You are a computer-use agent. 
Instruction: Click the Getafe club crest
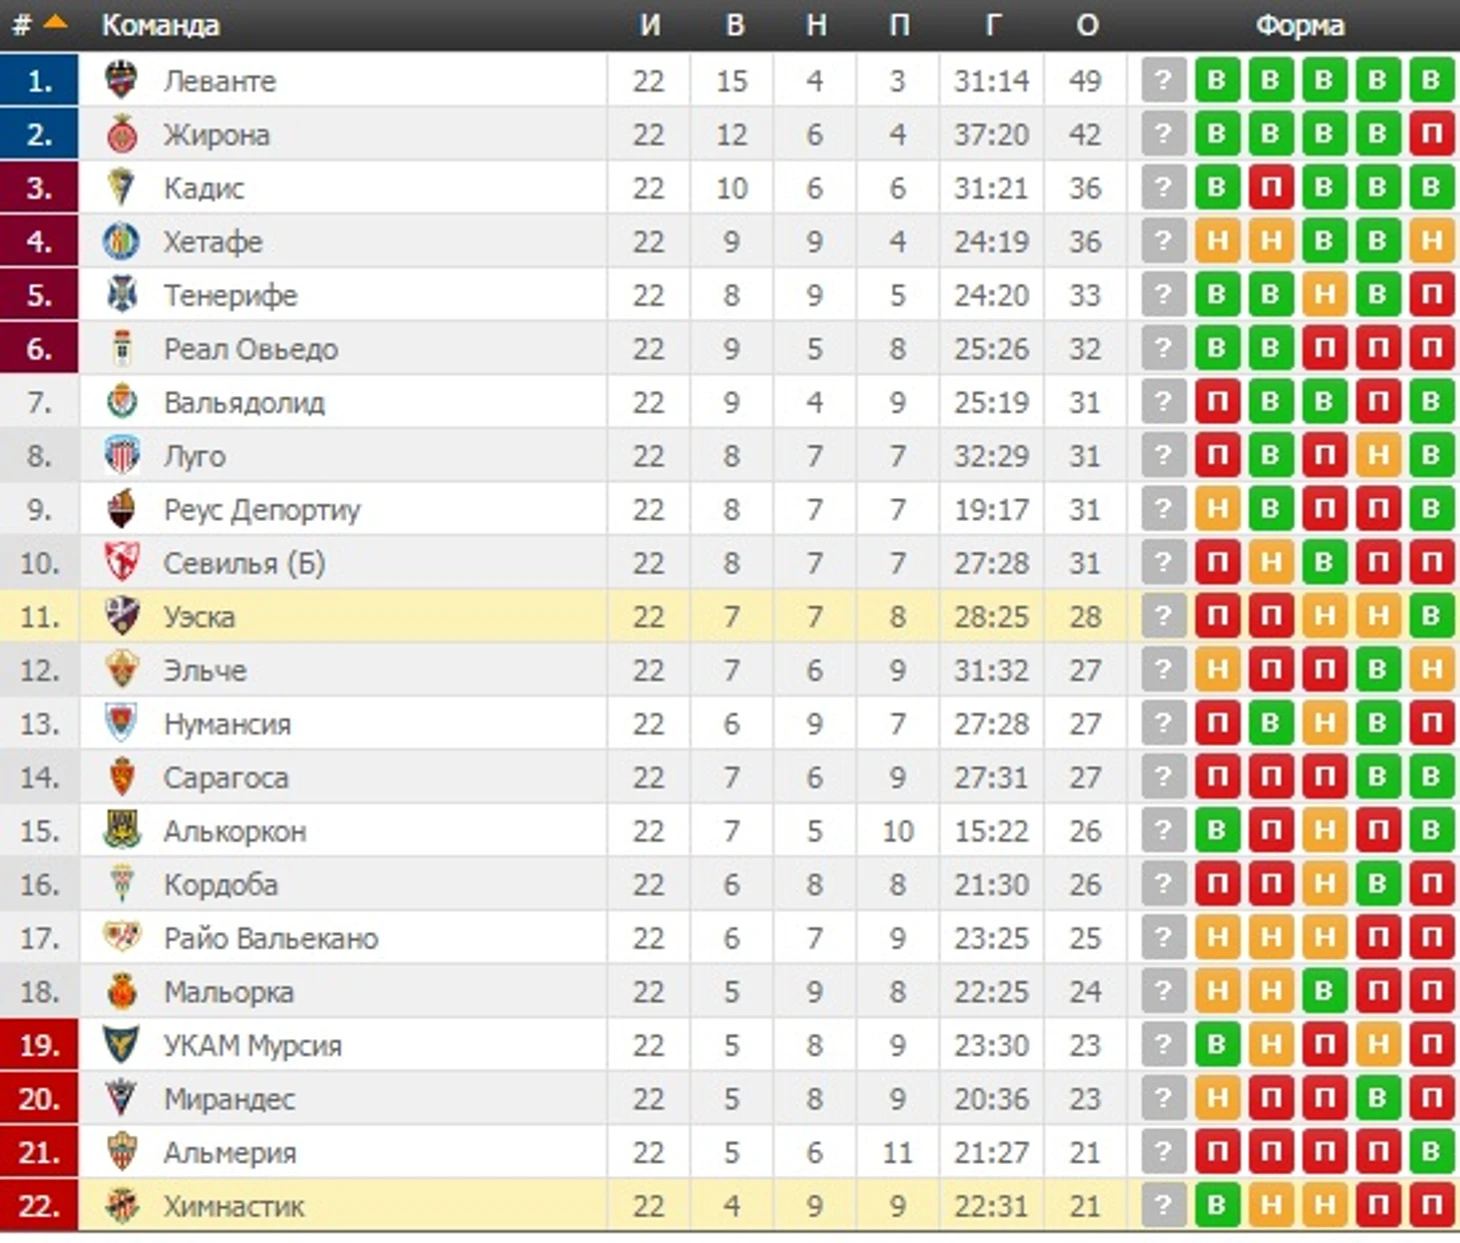click(121, 241)
